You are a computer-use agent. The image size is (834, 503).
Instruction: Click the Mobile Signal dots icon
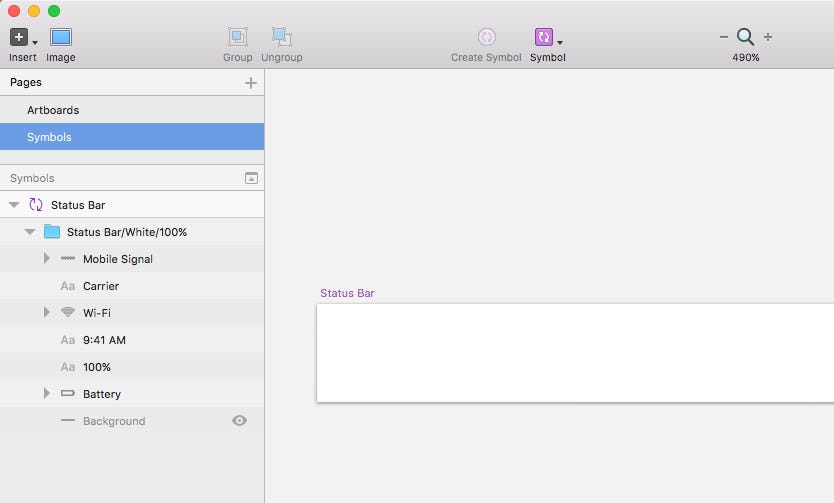[68, 258]
